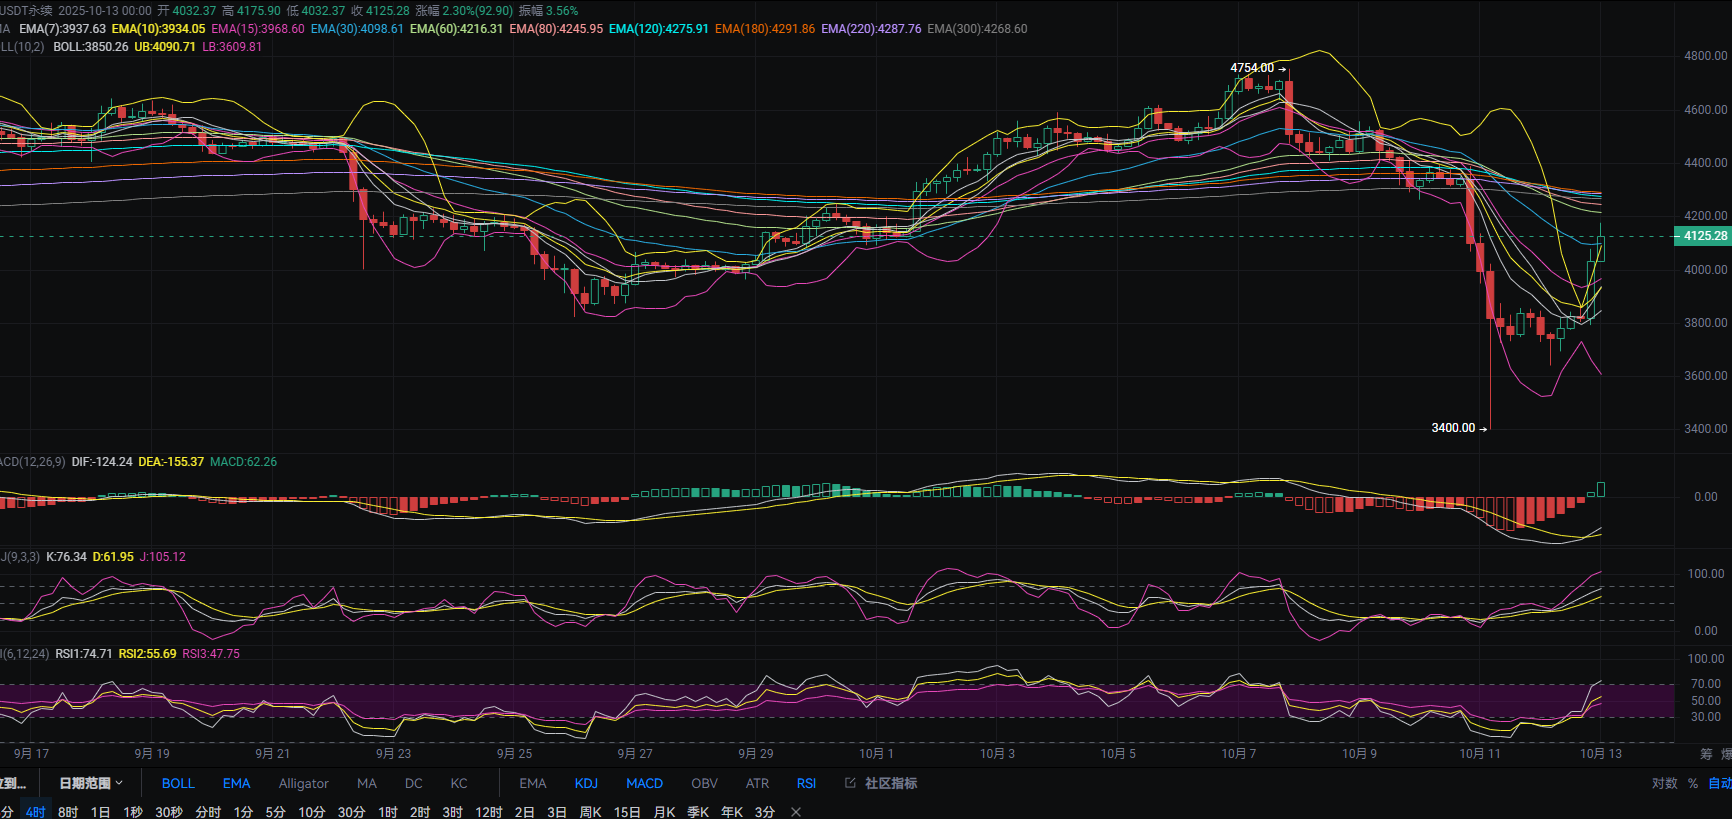
Task: Switch price scale to % percentage mode
Action: (1693, 783)
